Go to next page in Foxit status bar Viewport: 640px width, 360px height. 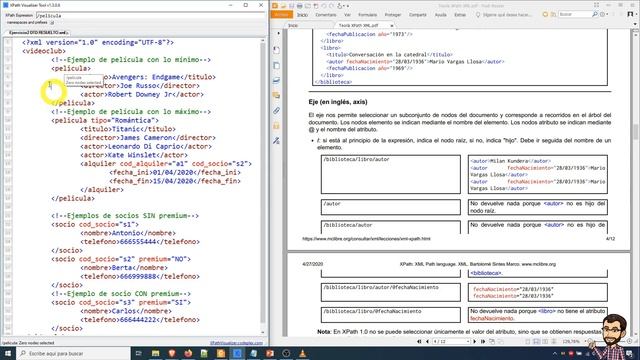point(475,341)
